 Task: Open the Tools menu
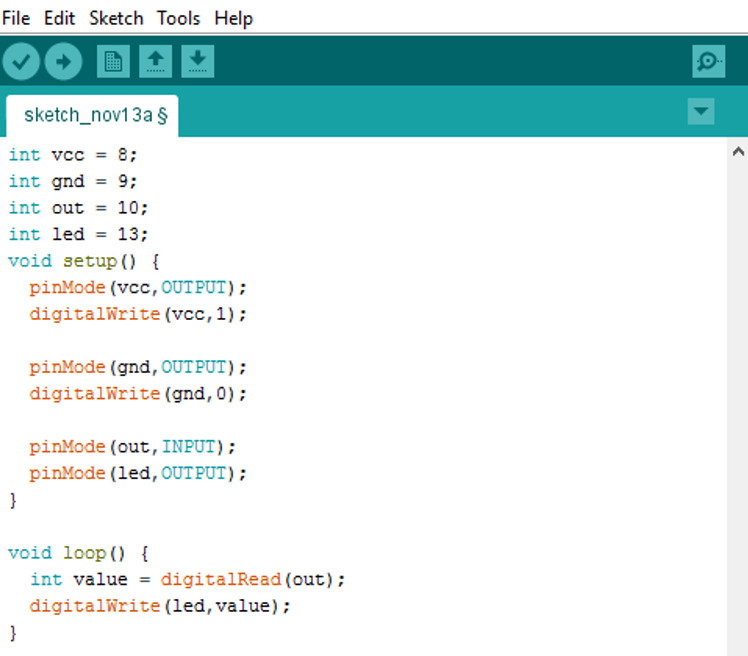point(178,19)
